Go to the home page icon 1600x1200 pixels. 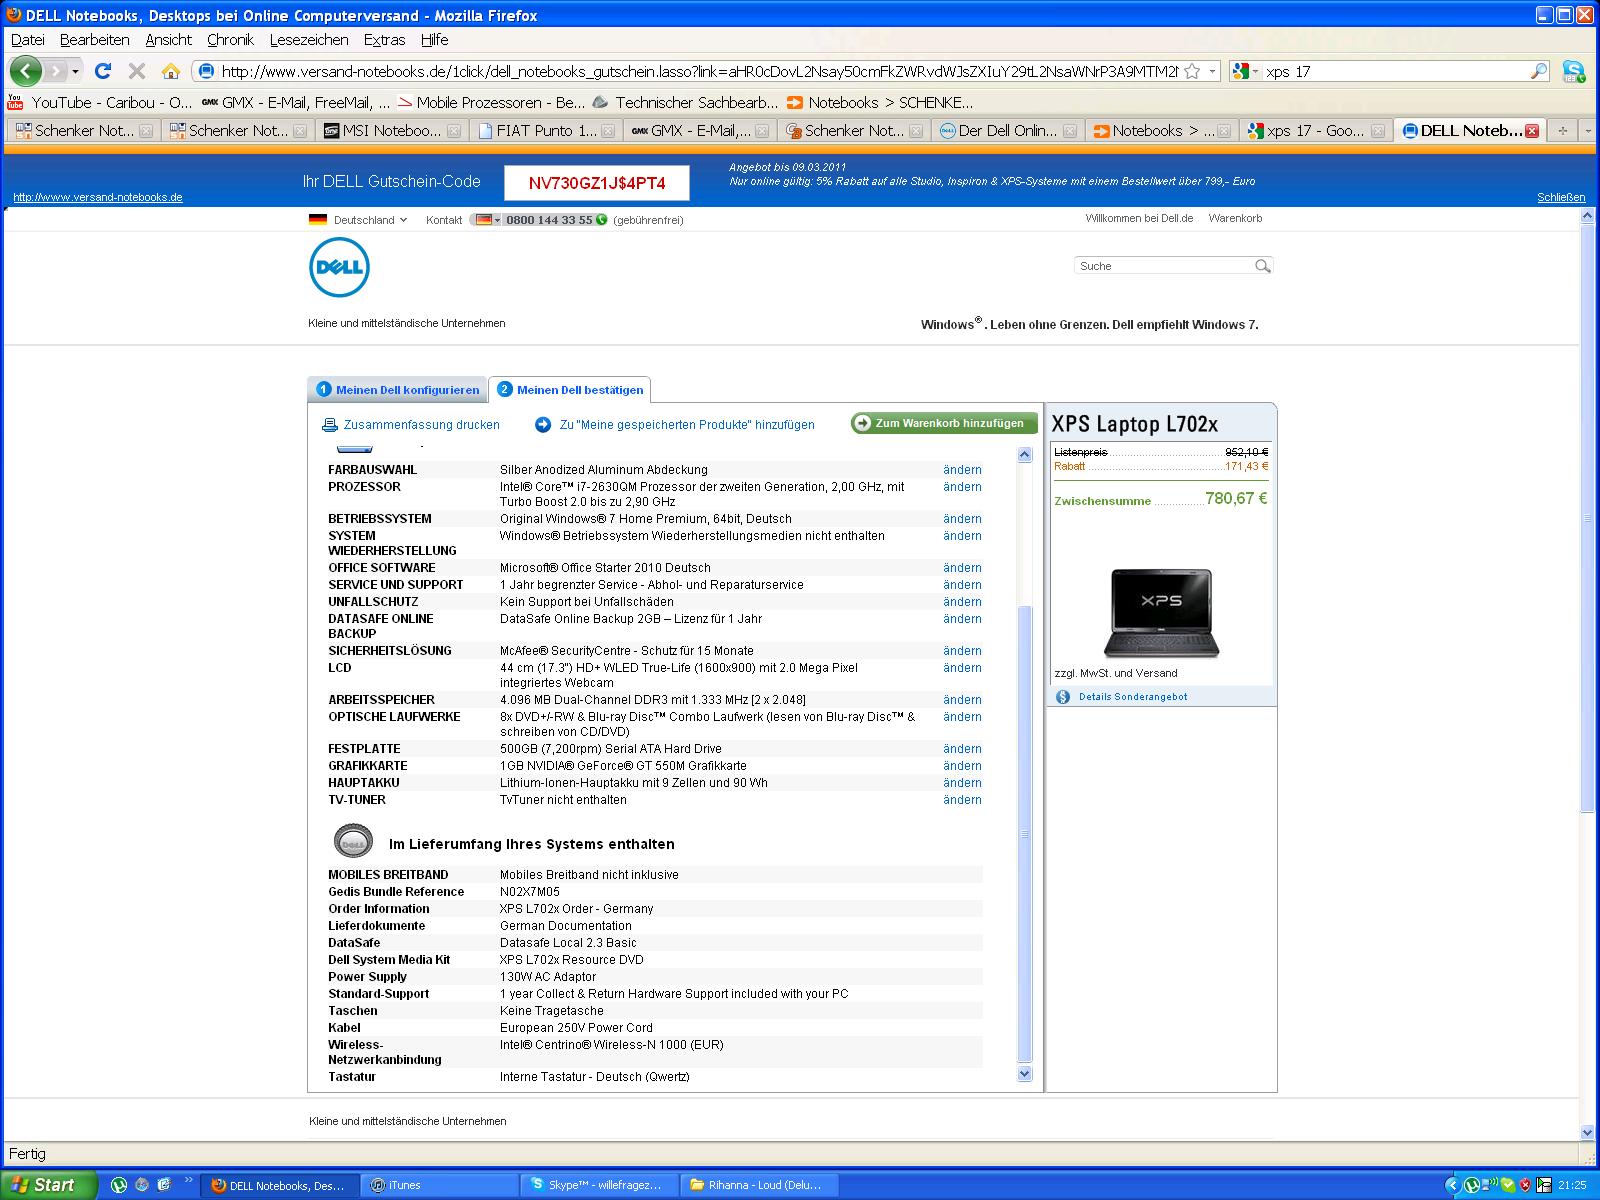(171, 71)
